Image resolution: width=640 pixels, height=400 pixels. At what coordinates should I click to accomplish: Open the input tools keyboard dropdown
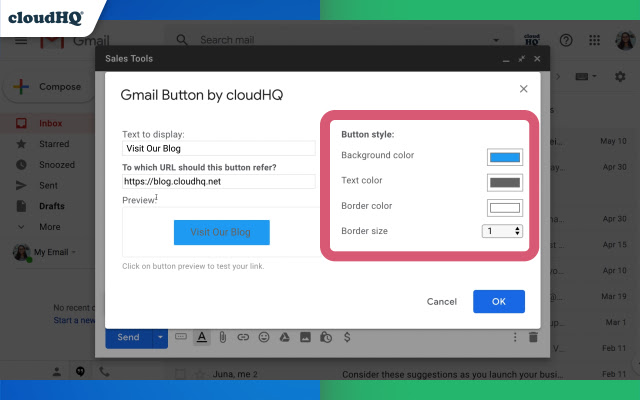point(586,76)
